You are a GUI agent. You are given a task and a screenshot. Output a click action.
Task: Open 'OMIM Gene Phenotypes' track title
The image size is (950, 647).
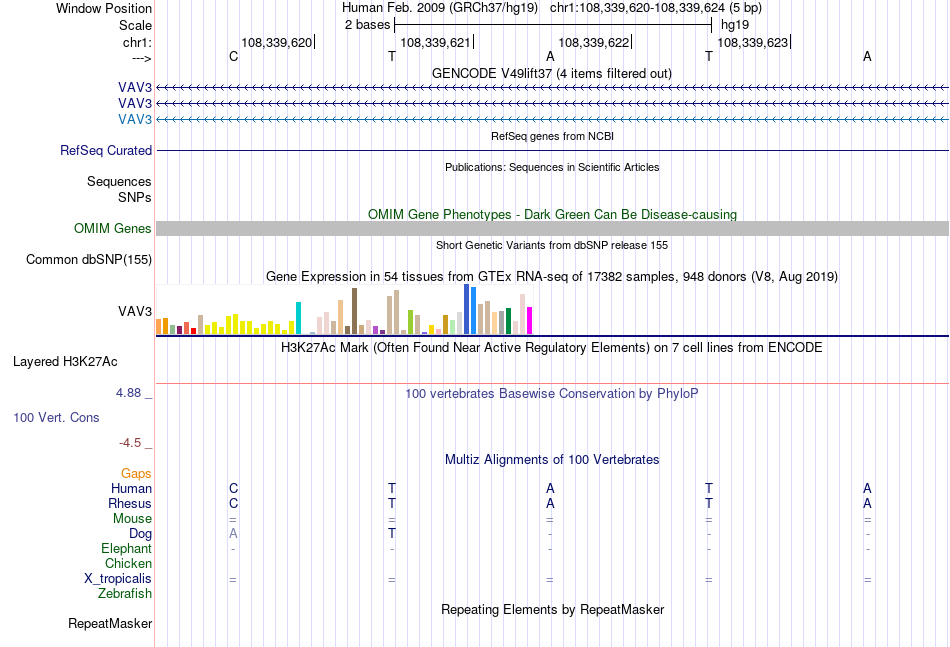coord(552,214)
